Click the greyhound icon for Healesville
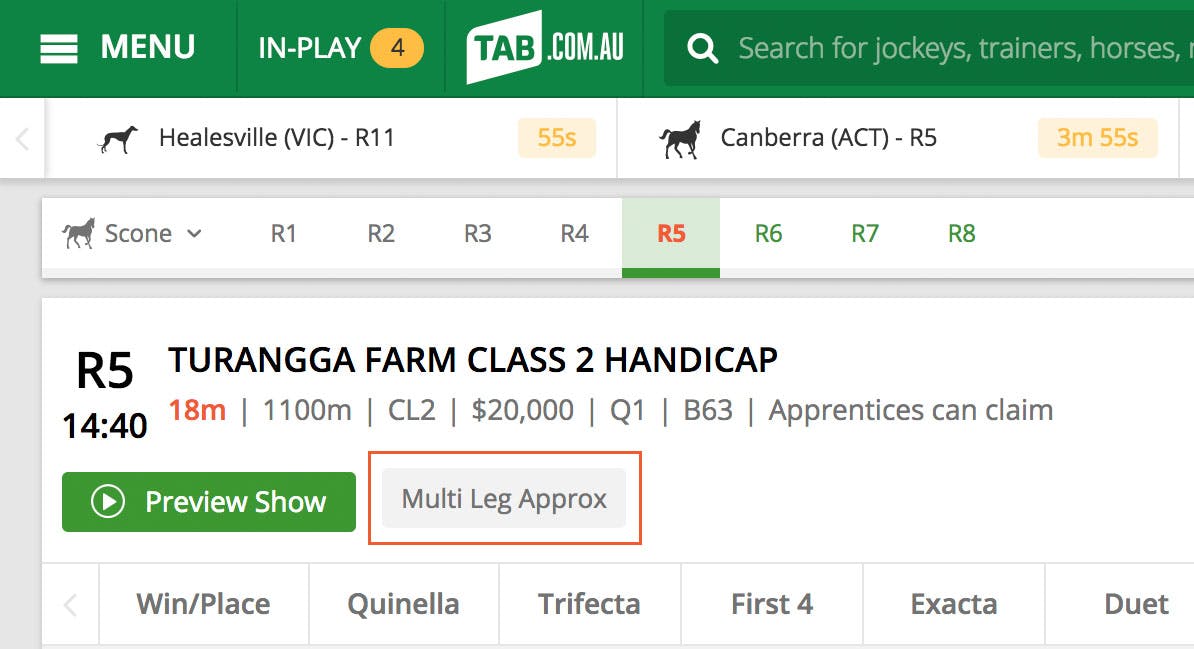 tap(118, 138)
